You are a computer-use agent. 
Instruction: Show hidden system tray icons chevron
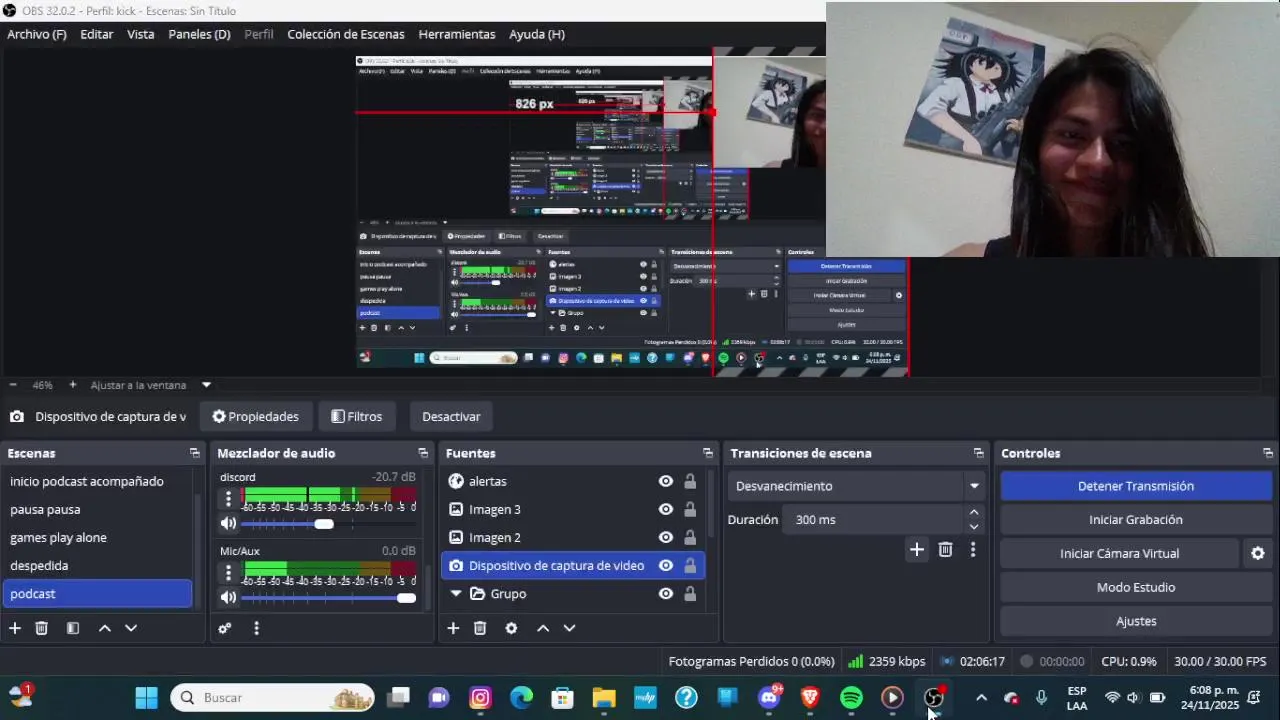pyautogui.click(x=981, y=698)
